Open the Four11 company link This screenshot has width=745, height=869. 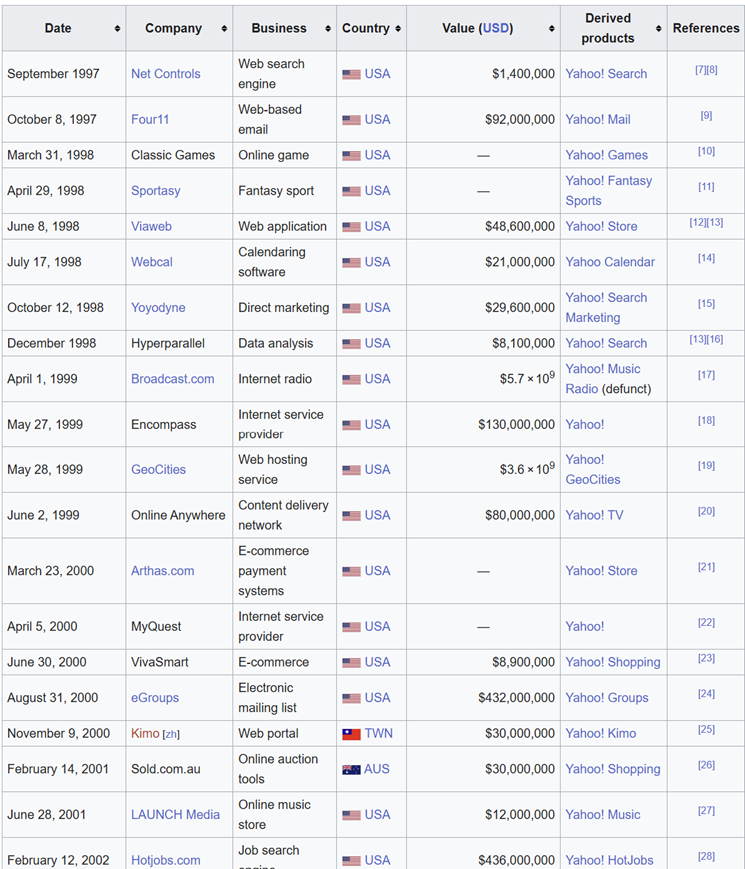(x=150, y=119)
